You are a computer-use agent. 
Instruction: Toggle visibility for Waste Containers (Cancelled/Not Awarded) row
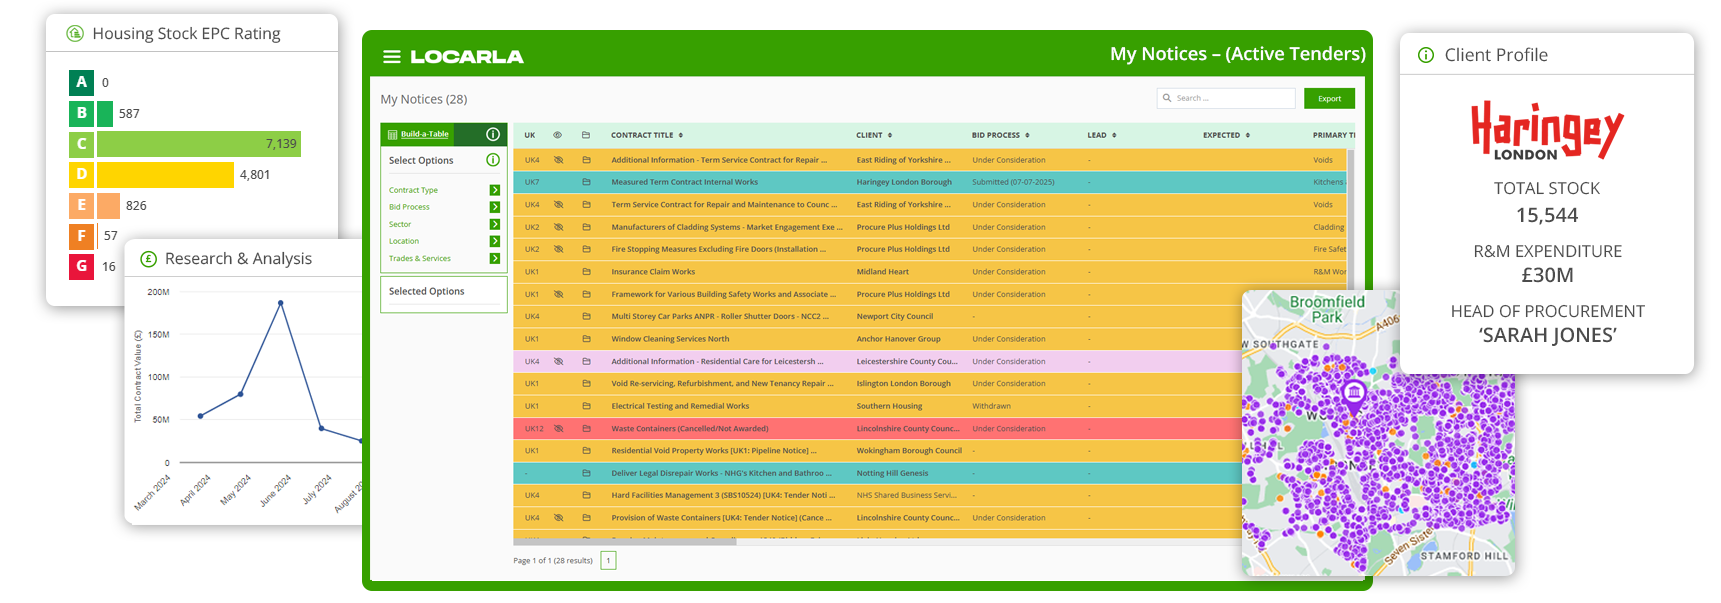tap(559, 428)
